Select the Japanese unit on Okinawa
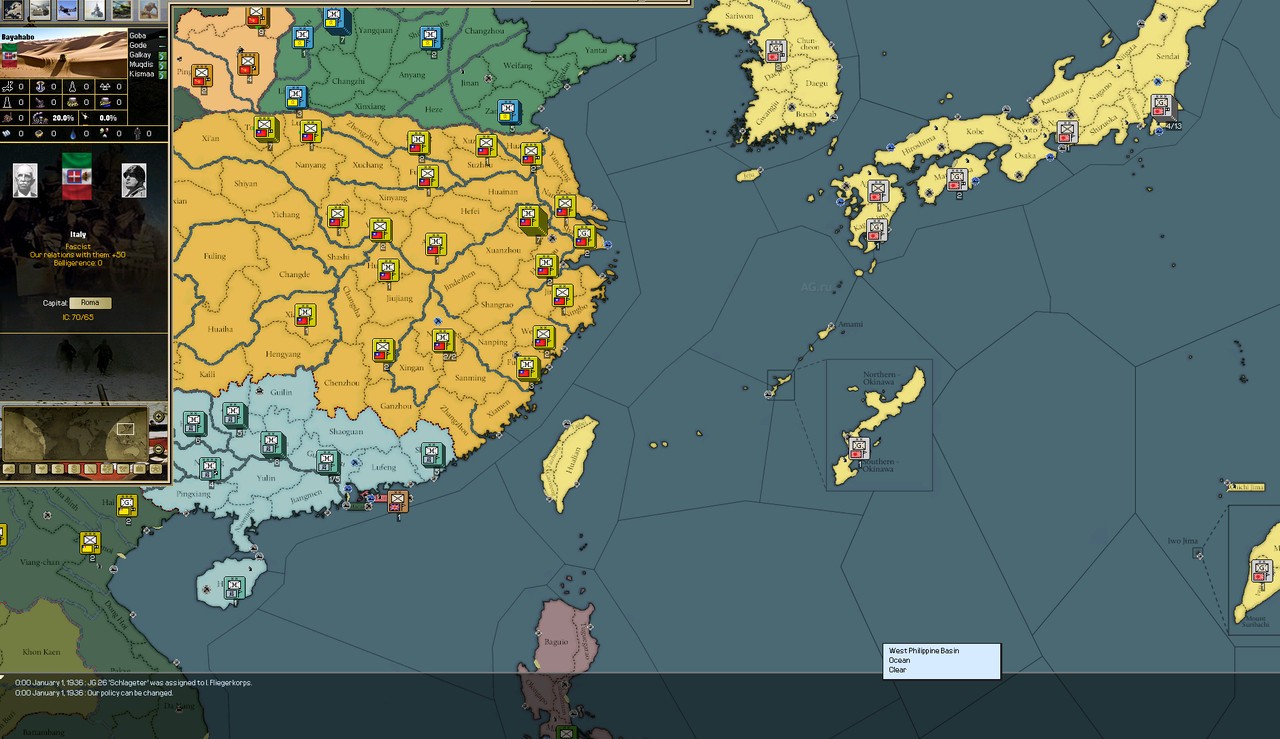1280x739 pixels. pos(857,447)
